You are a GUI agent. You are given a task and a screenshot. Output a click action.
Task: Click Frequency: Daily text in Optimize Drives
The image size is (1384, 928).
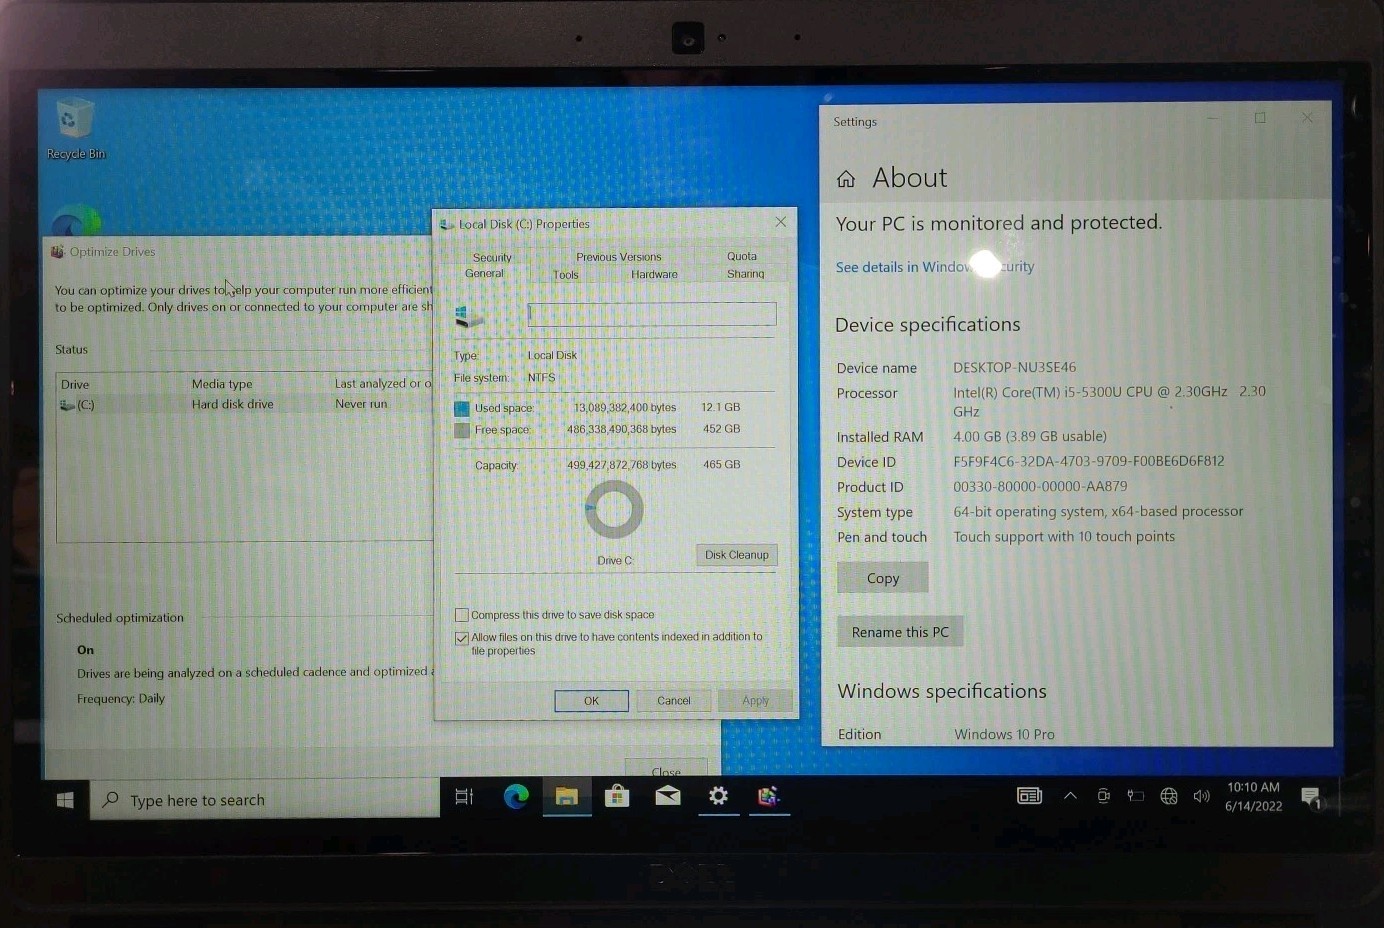(x=121, y=699)
